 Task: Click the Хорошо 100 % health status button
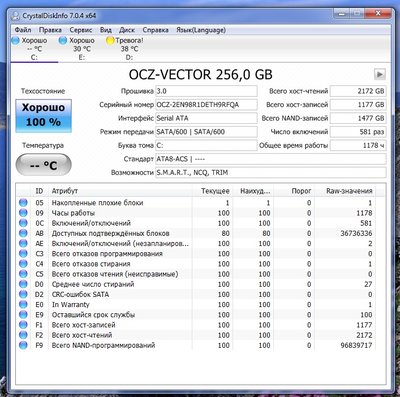tap(43, 115)
